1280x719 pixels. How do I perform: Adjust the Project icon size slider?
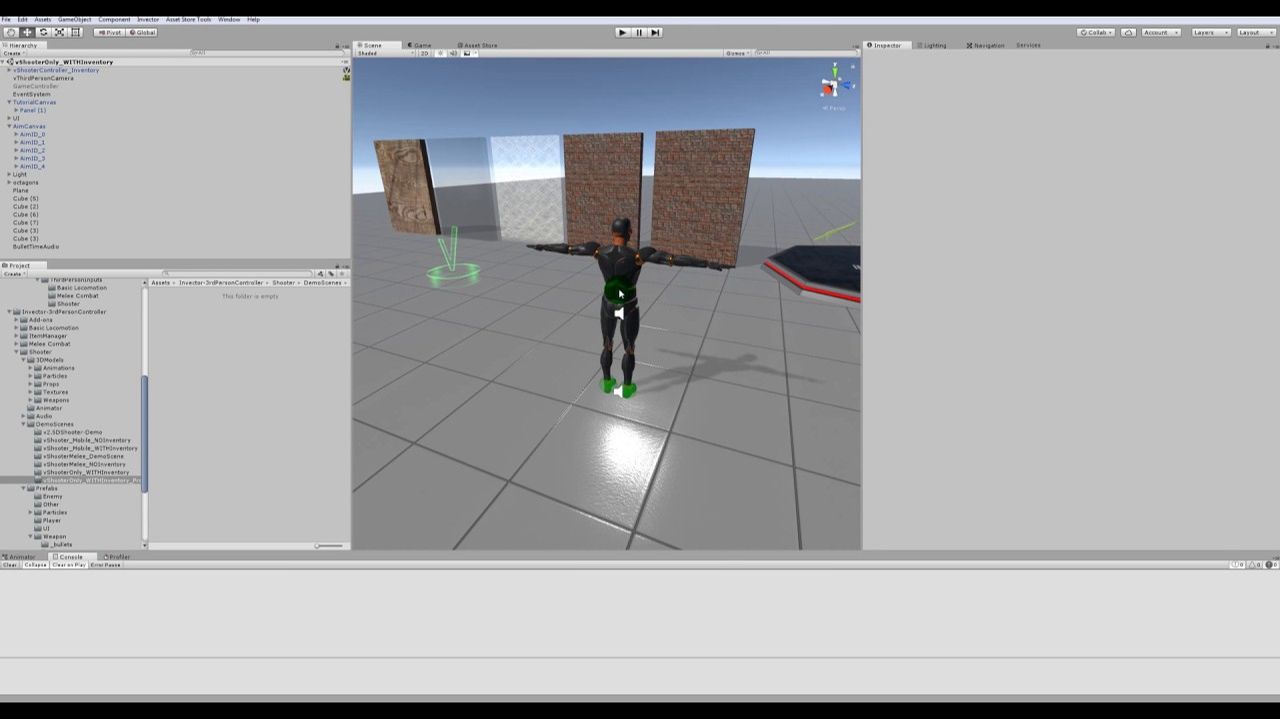click(329, 545)
